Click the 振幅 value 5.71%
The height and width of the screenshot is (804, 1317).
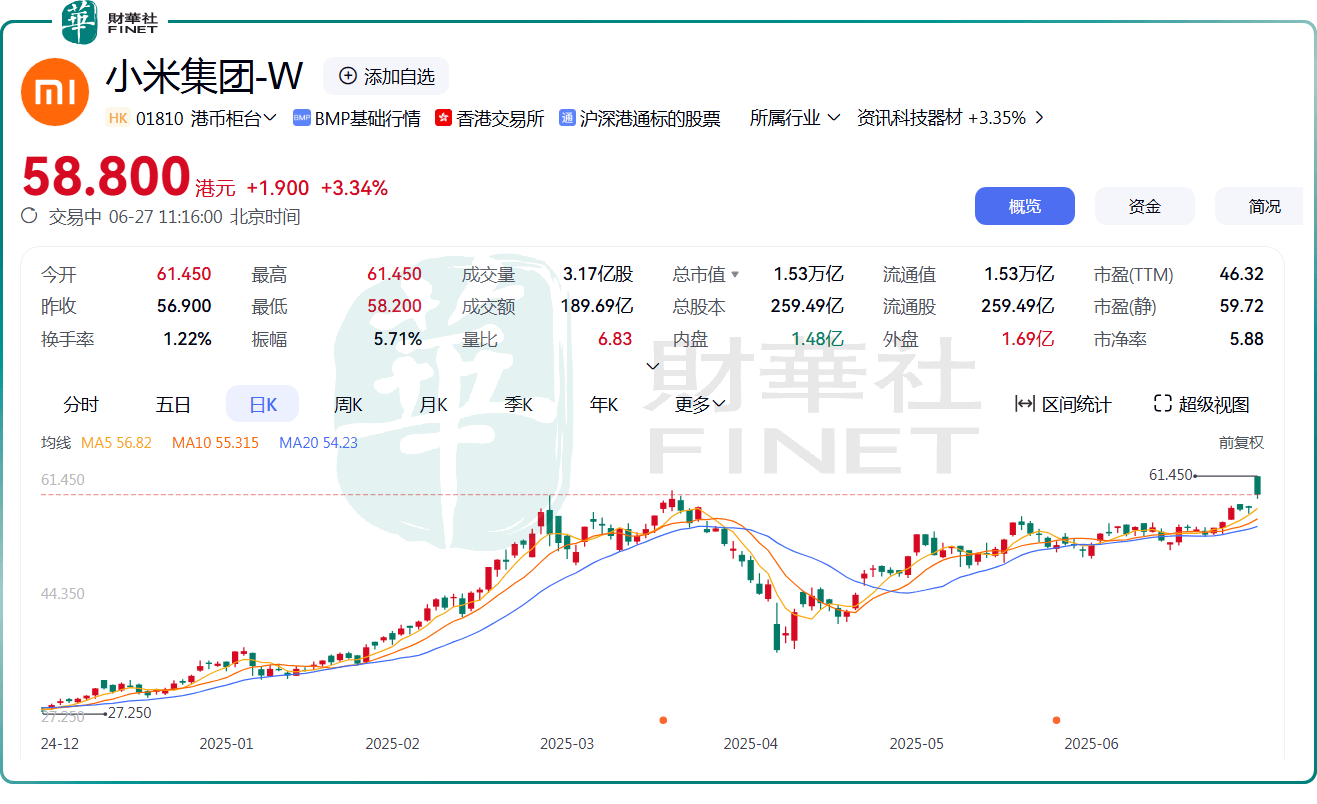(398, 339)
